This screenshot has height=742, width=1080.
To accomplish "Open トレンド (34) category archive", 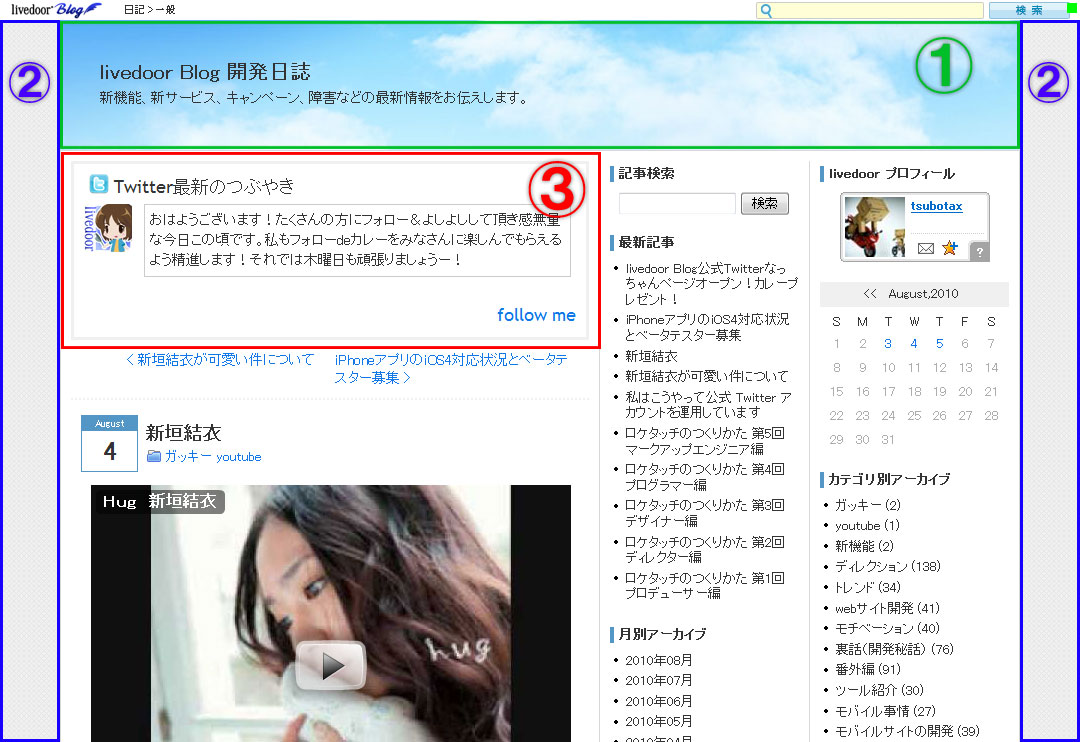I will click(x=867, y=587).
